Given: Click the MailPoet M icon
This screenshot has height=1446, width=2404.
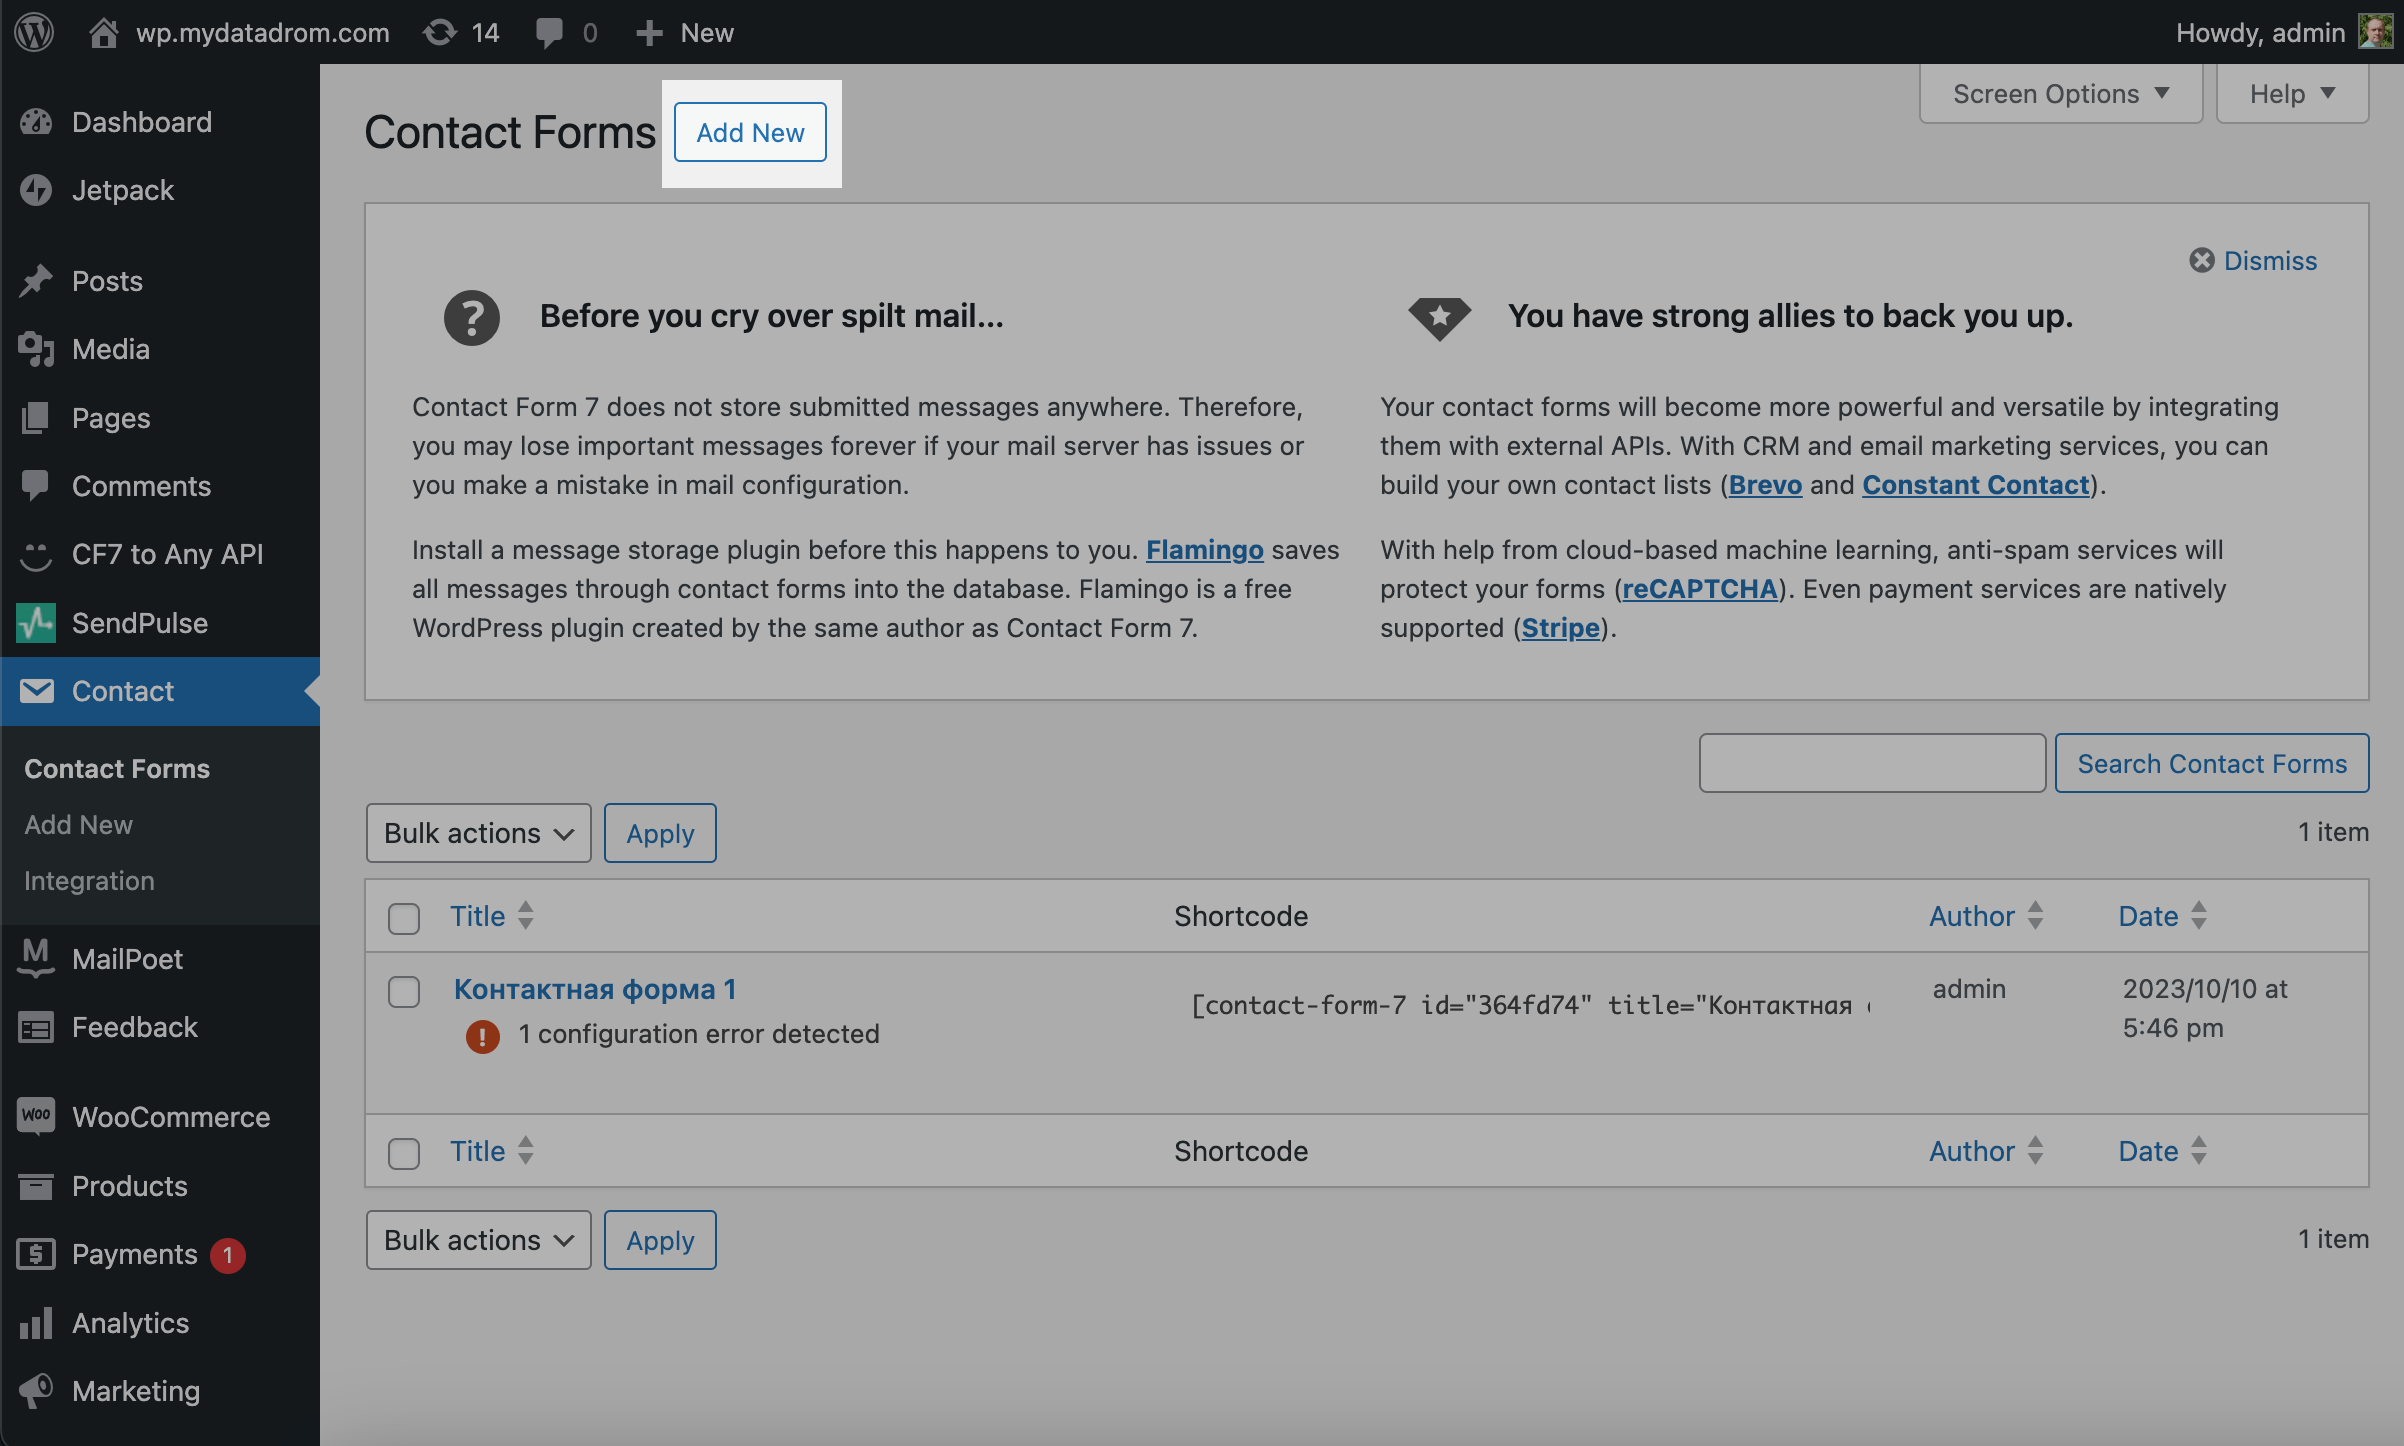Looking at the screenshot, I should 36,959.
